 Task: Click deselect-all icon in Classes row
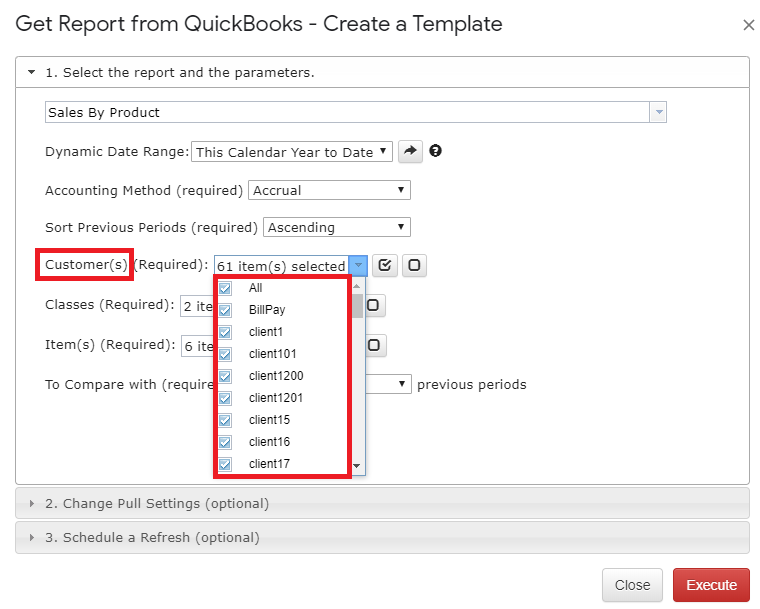pyautogui.click(x=374, y=305)
